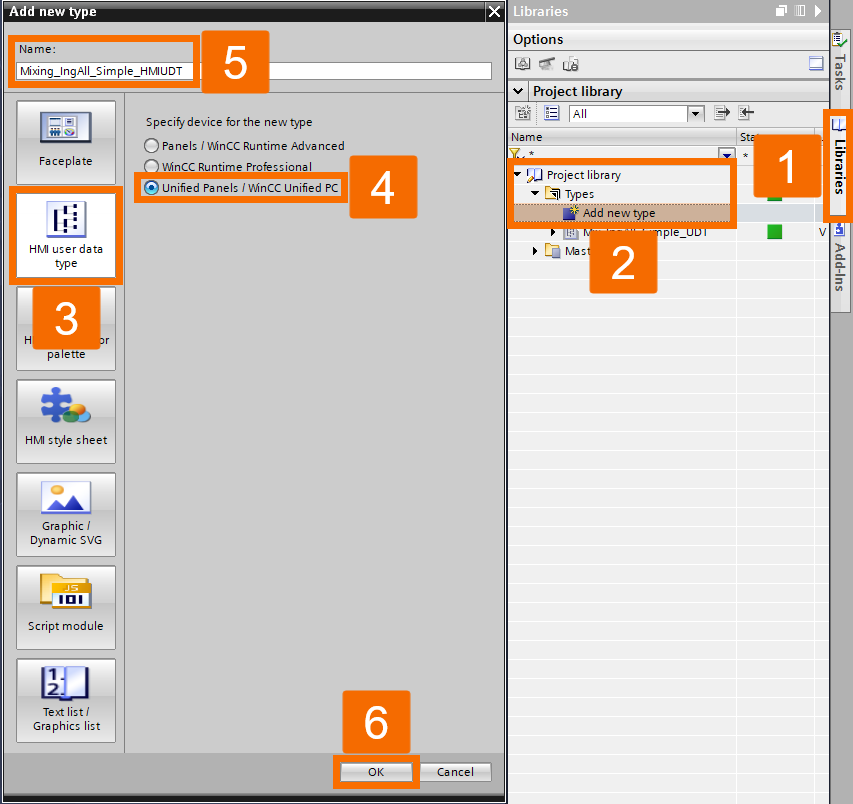Select WinCC Runtime Professional option
This screenshot has height=804, width=853.
pos(228,166)
